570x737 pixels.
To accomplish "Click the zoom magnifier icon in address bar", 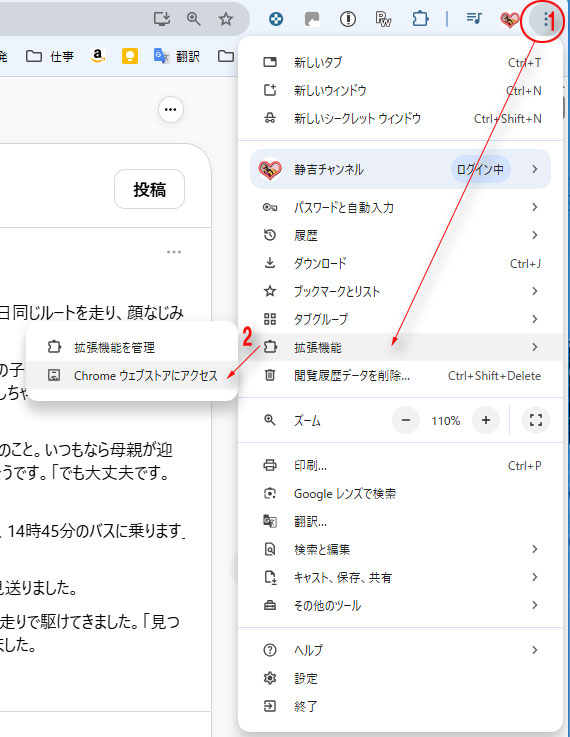I will (x=194, y=19).
